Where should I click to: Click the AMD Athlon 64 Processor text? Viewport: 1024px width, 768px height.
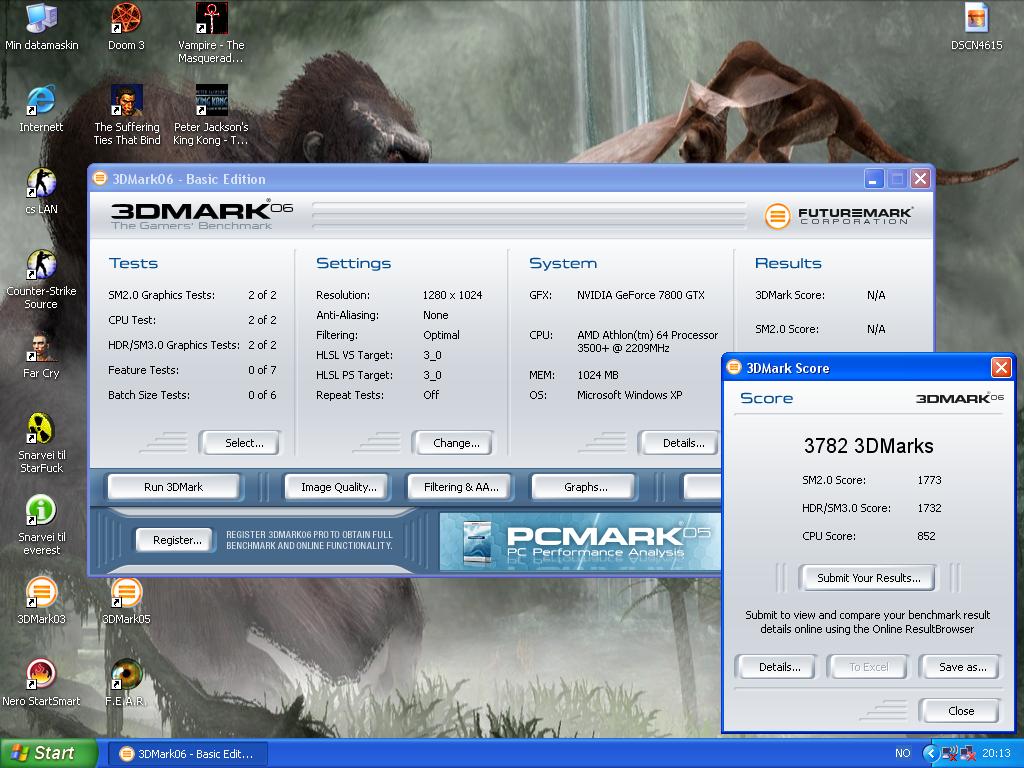[647, 342]
